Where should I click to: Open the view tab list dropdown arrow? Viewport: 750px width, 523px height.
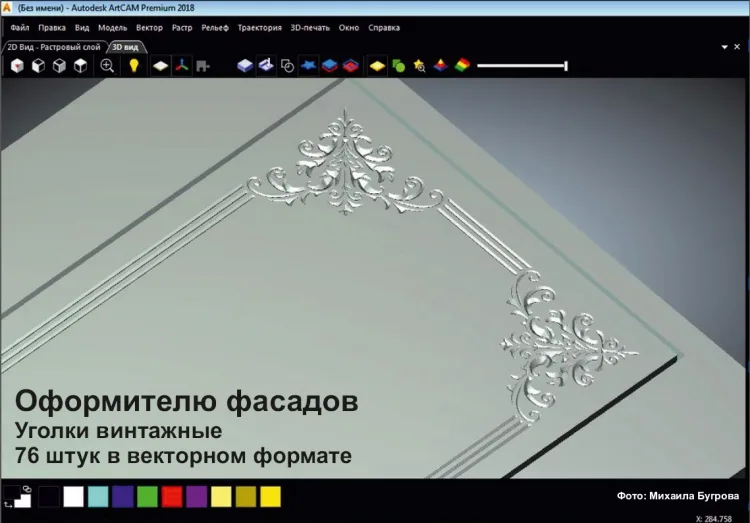coord(724,47)
